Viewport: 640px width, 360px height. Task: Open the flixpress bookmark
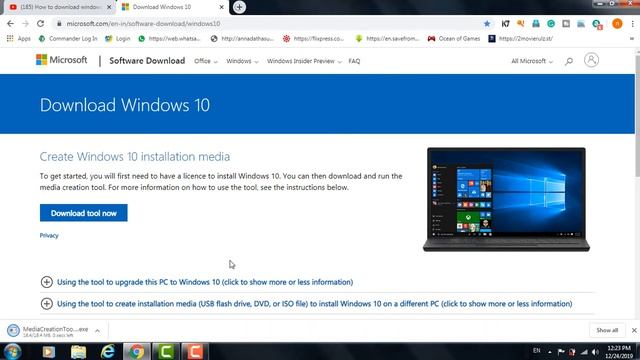pos(313,39)
